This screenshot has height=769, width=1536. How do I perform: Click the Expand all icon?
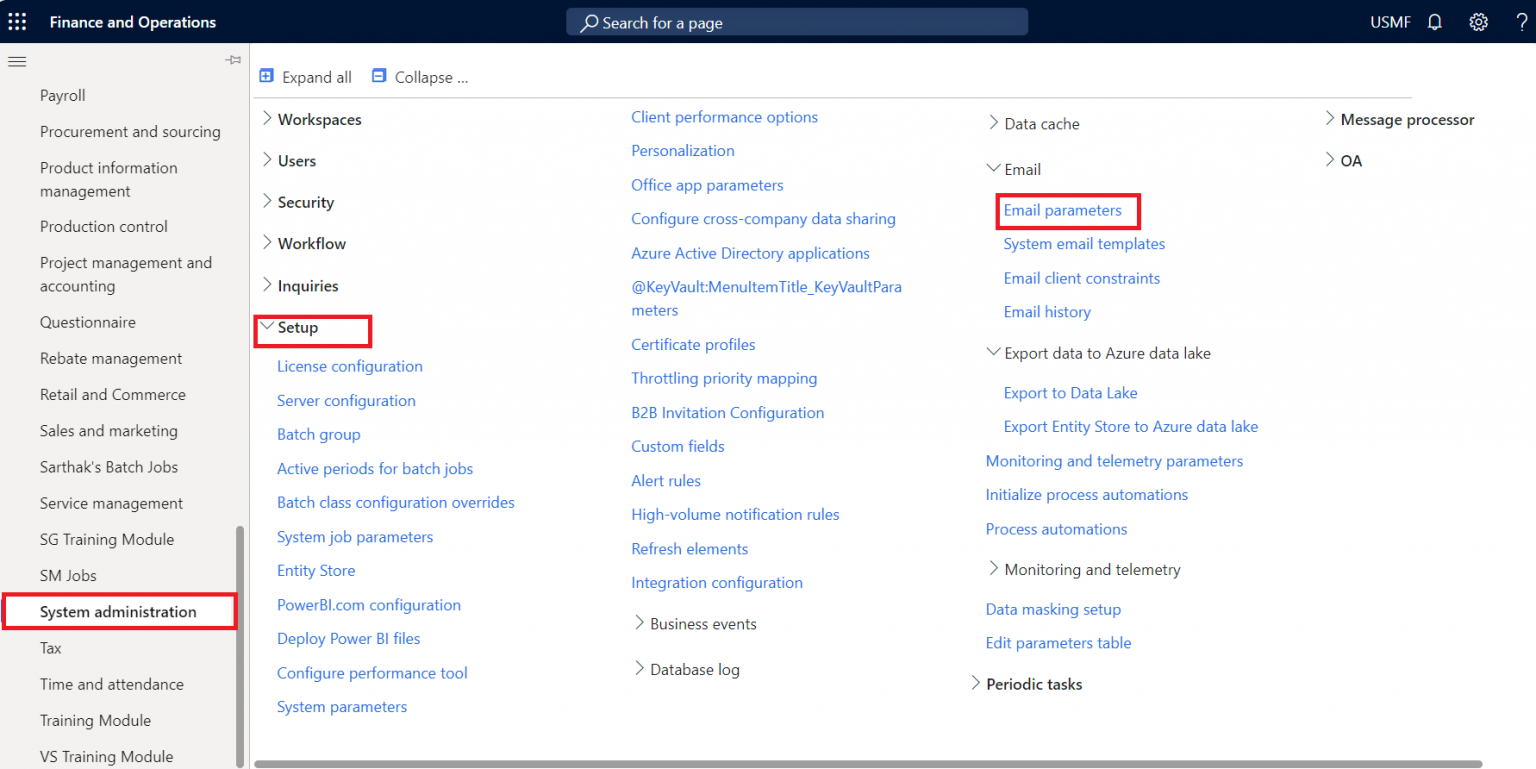pos(266,76)
